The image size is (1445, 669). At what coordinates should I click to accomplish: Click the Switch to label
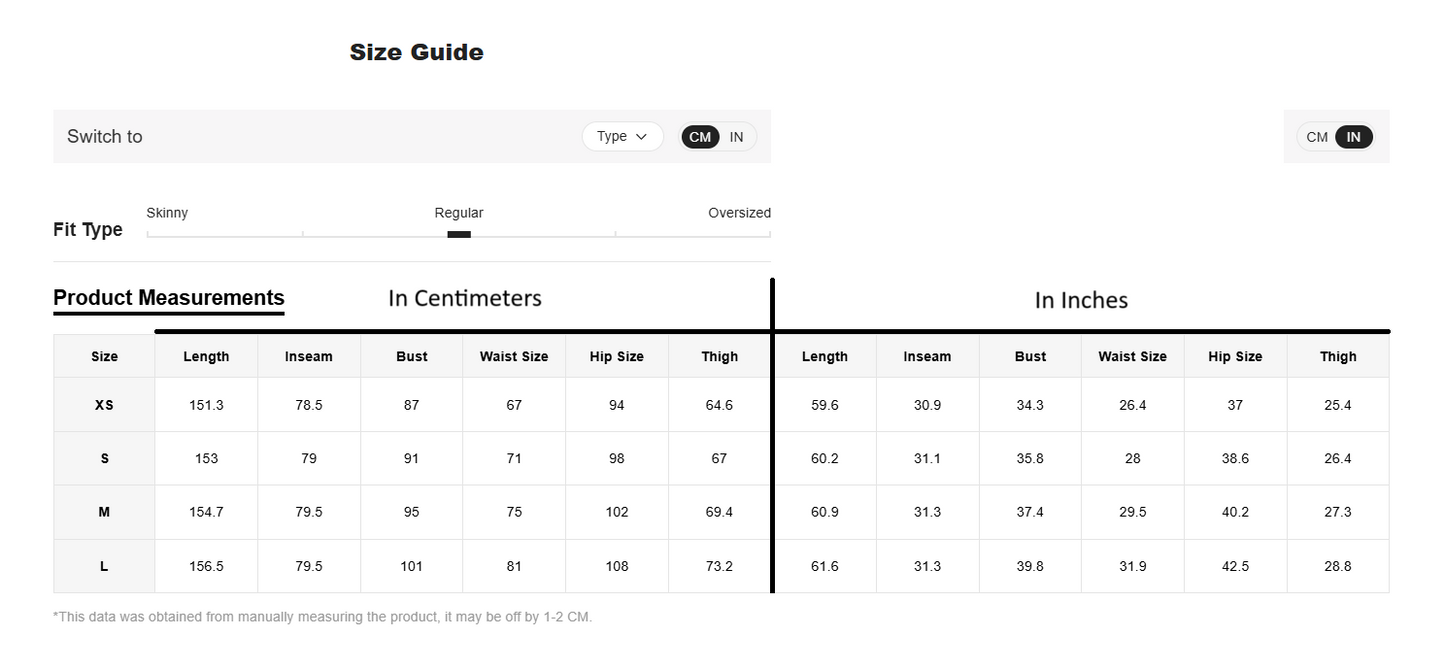coord(104,136)
